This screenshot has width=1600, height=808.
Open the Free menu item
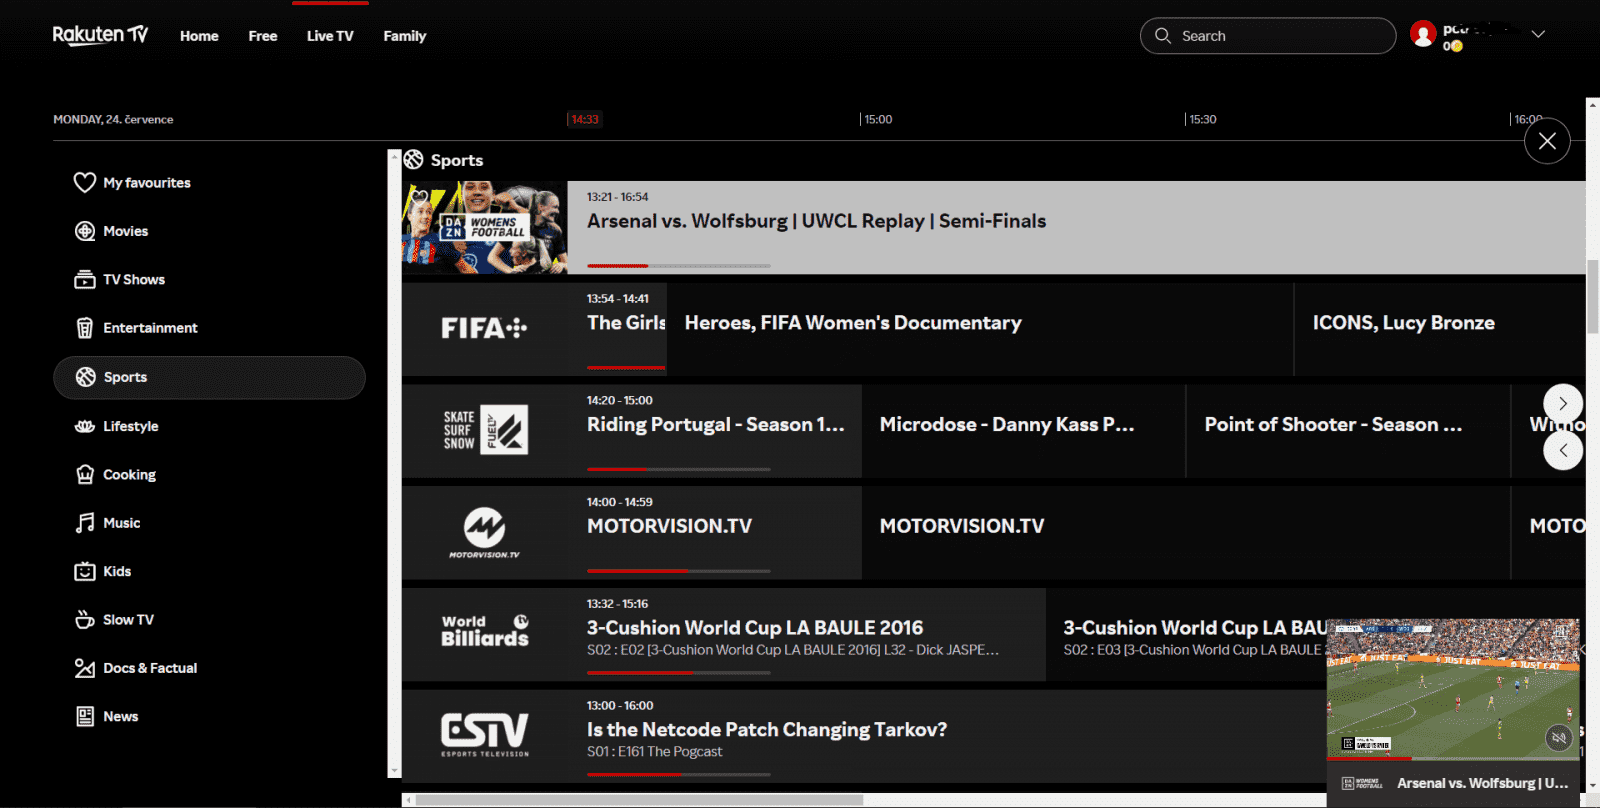[263, 36]
